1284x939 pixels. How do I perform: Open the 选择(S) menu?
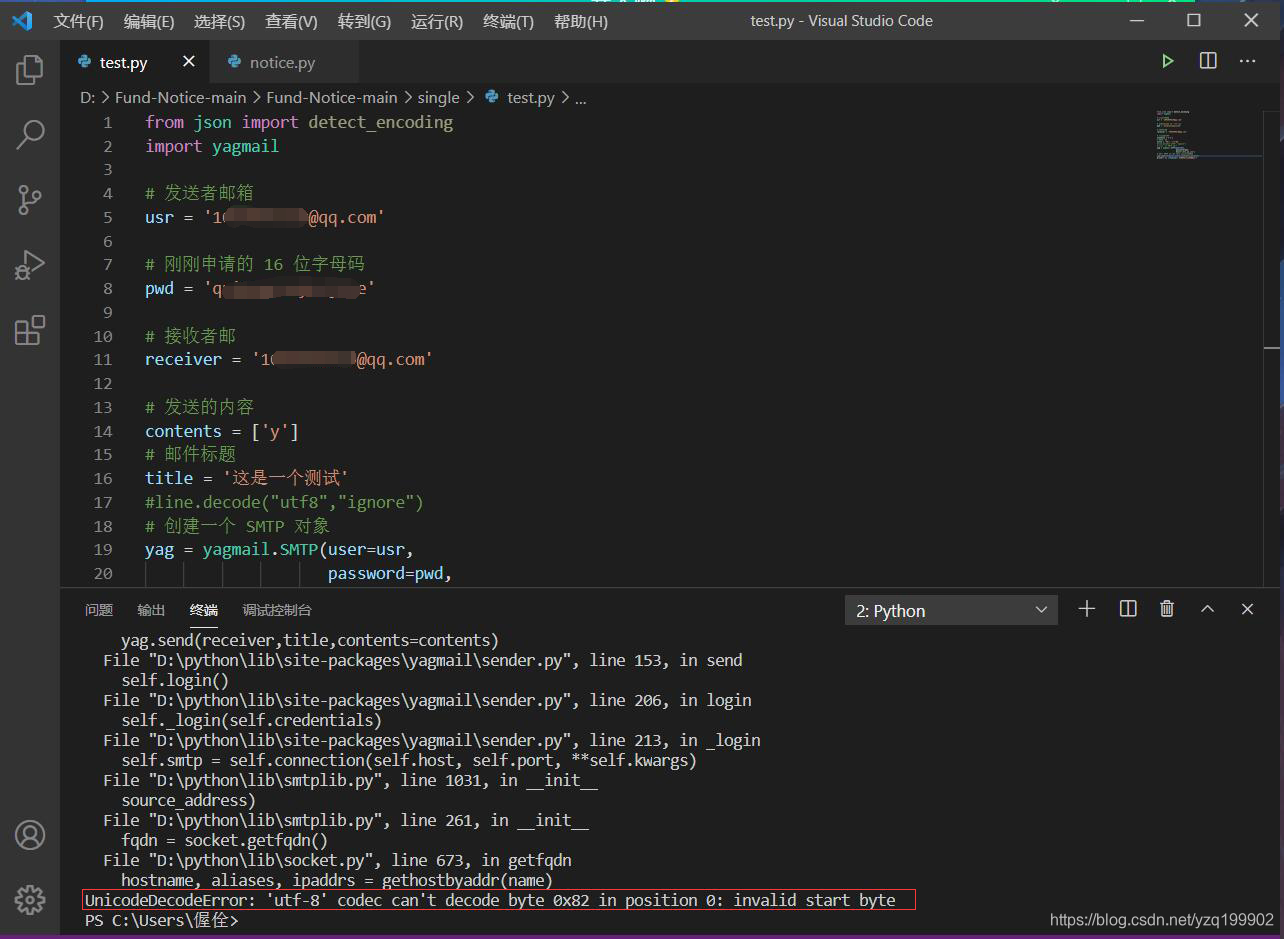pos(219,21)
